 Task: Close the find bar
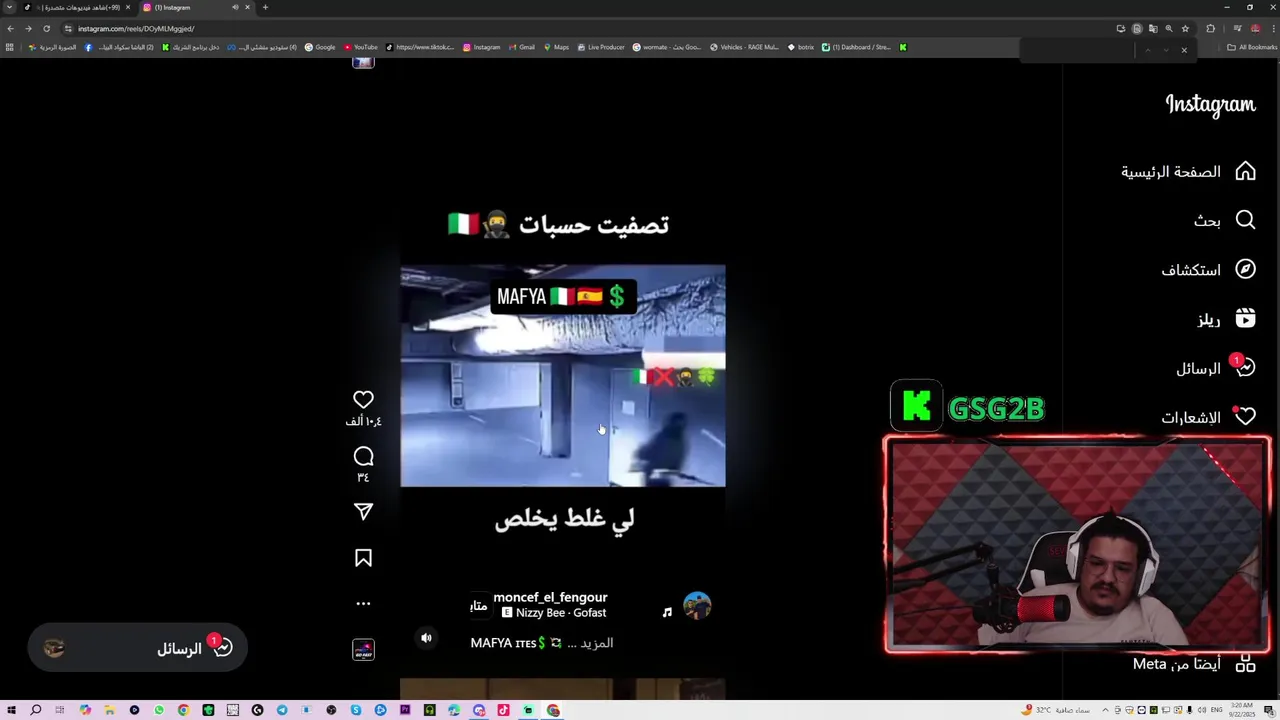tap(1184, 50)
